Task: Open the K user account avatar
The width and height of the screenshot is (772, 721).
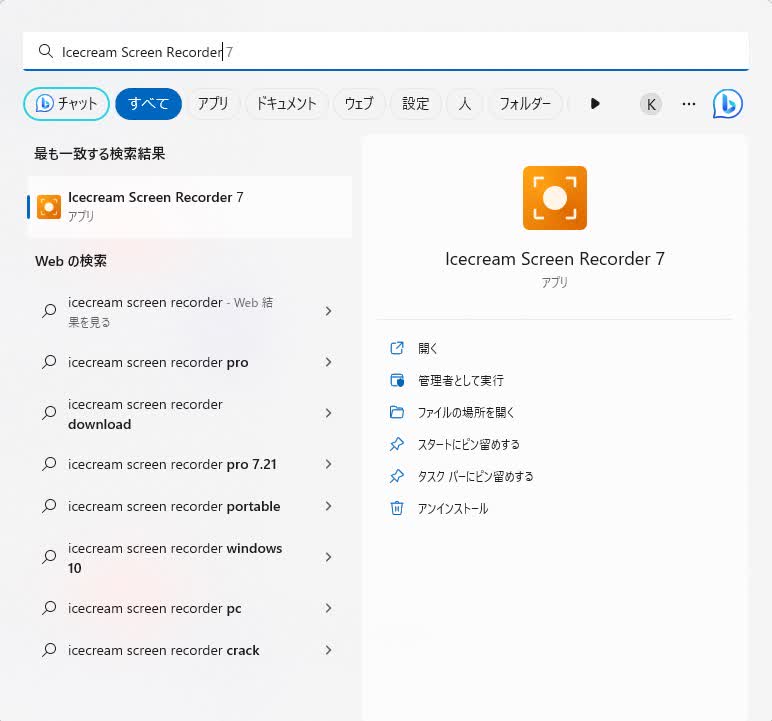Action: [x=650, y=104]
